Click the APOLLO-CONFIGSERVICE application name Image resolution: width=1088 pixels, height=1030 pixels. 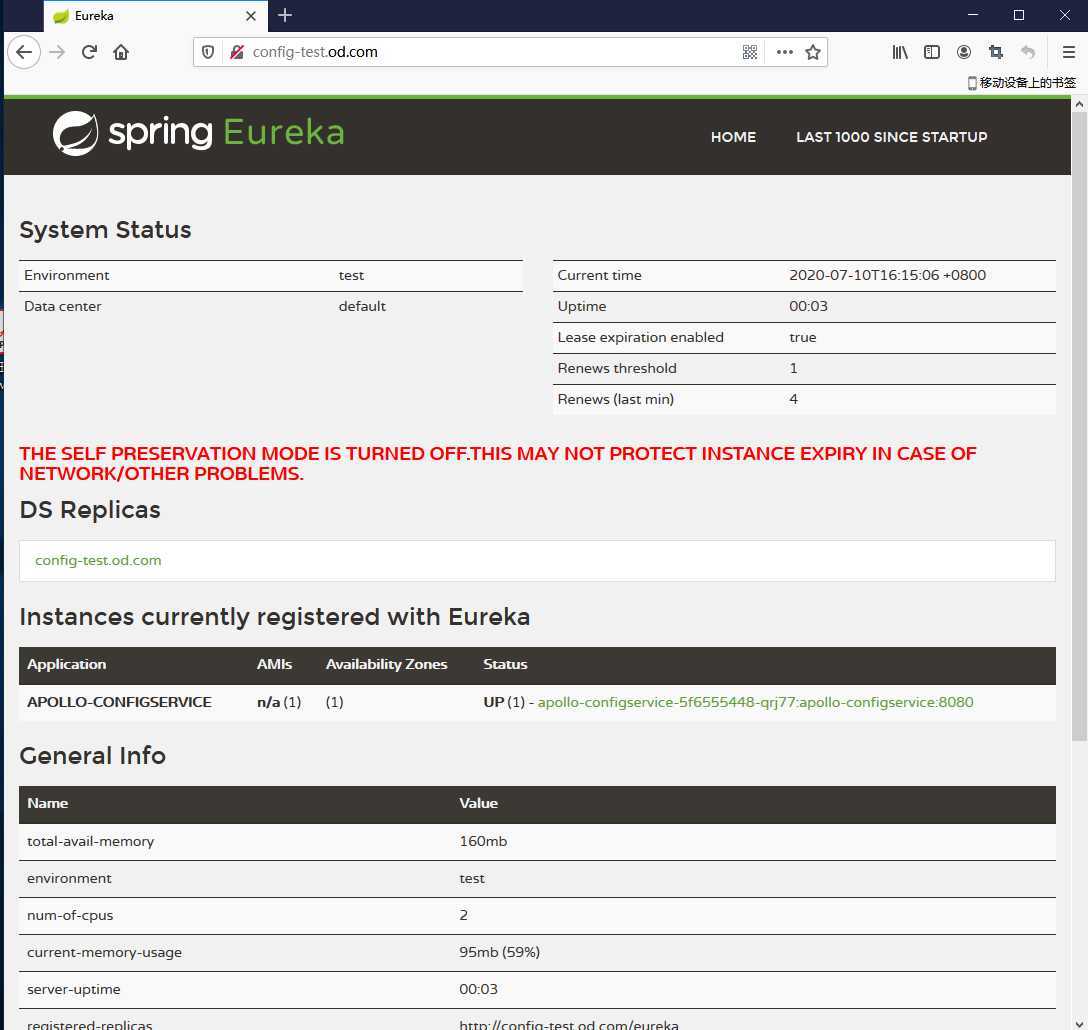click(119, 702)
